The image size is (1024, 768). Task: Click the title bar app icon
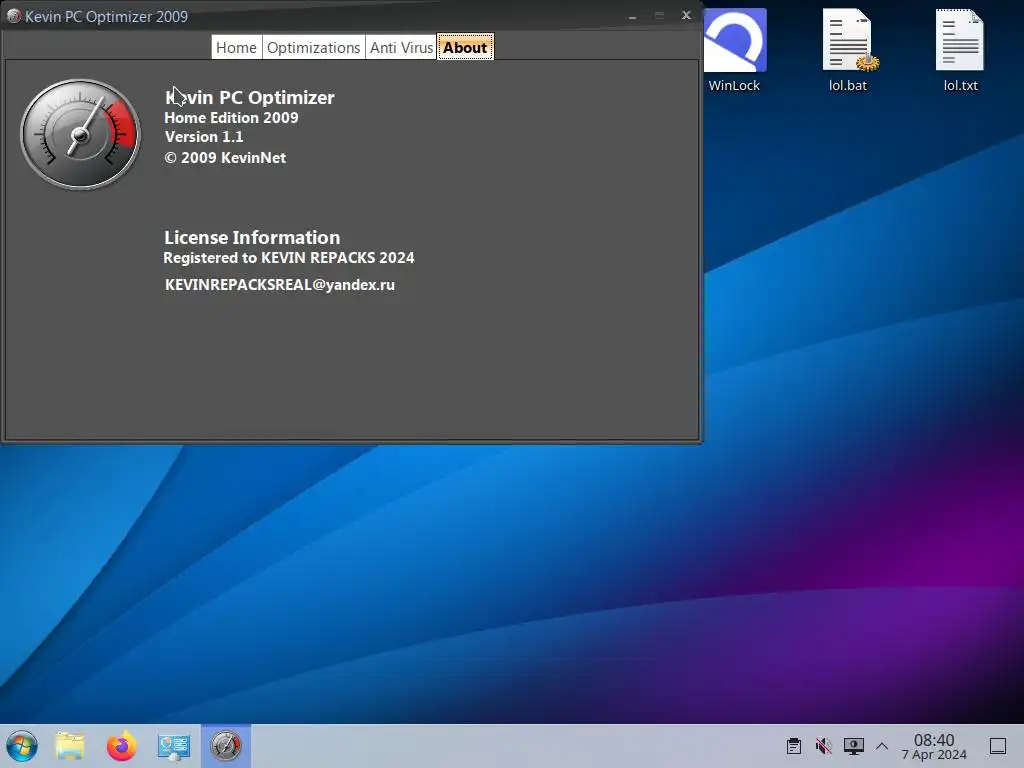point(13,16)
